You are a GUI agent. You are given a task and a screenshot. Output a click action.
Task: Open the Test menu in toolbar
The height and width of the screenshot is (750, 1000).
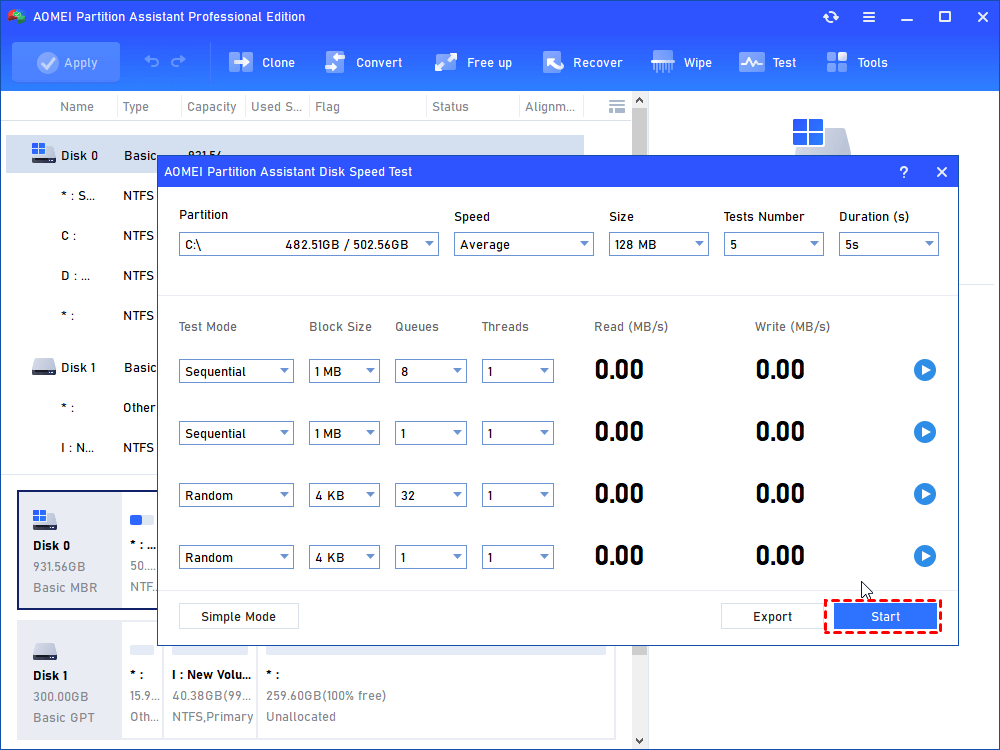tap(752, 62)
